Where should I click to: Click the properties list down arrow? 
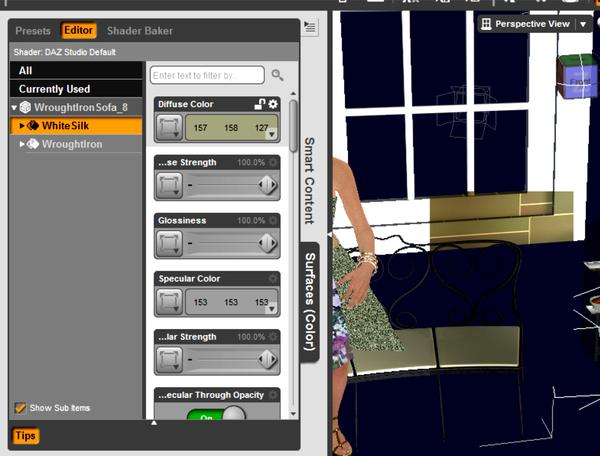click(293, 414)
